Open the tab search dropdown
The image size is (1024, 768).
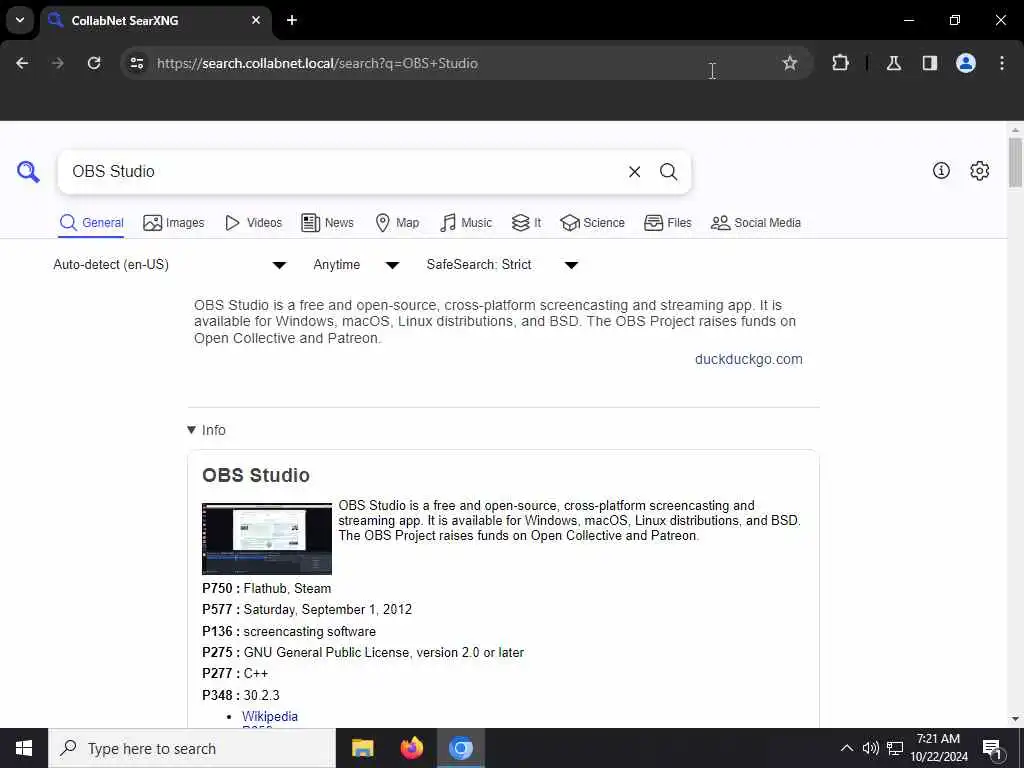coord(20,20)
